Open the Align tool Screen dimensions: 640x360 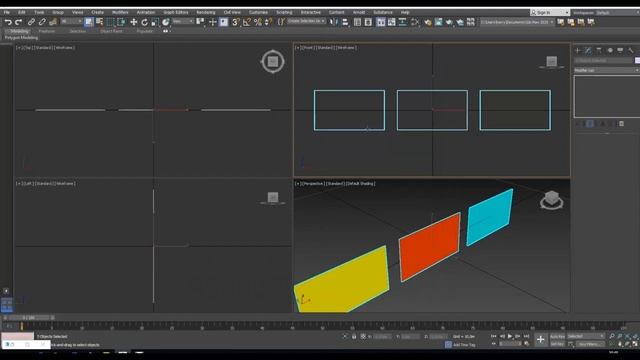[x=345, y=22]
